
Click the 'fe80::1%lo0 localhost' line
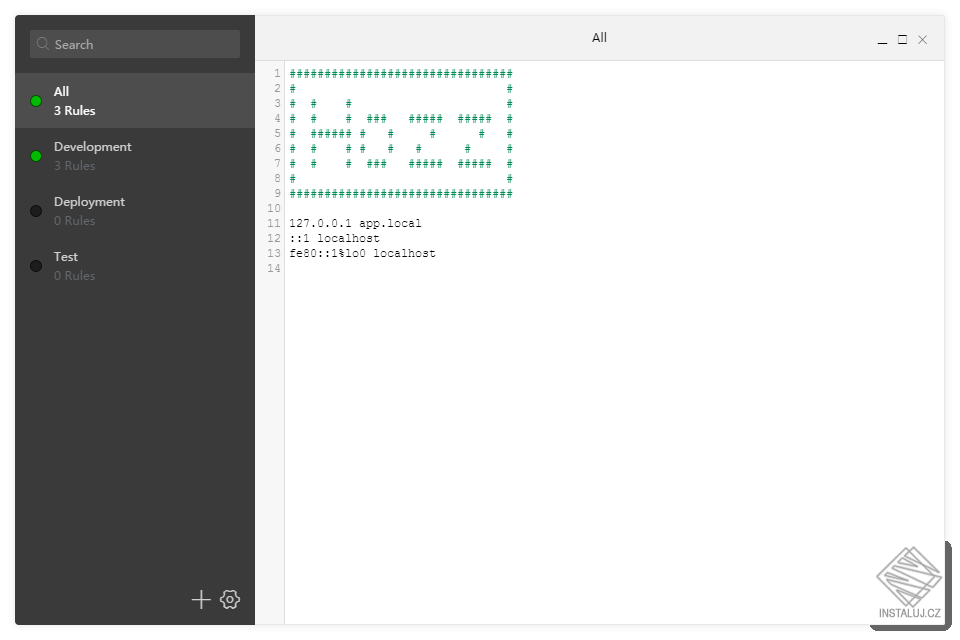point(362,254)
